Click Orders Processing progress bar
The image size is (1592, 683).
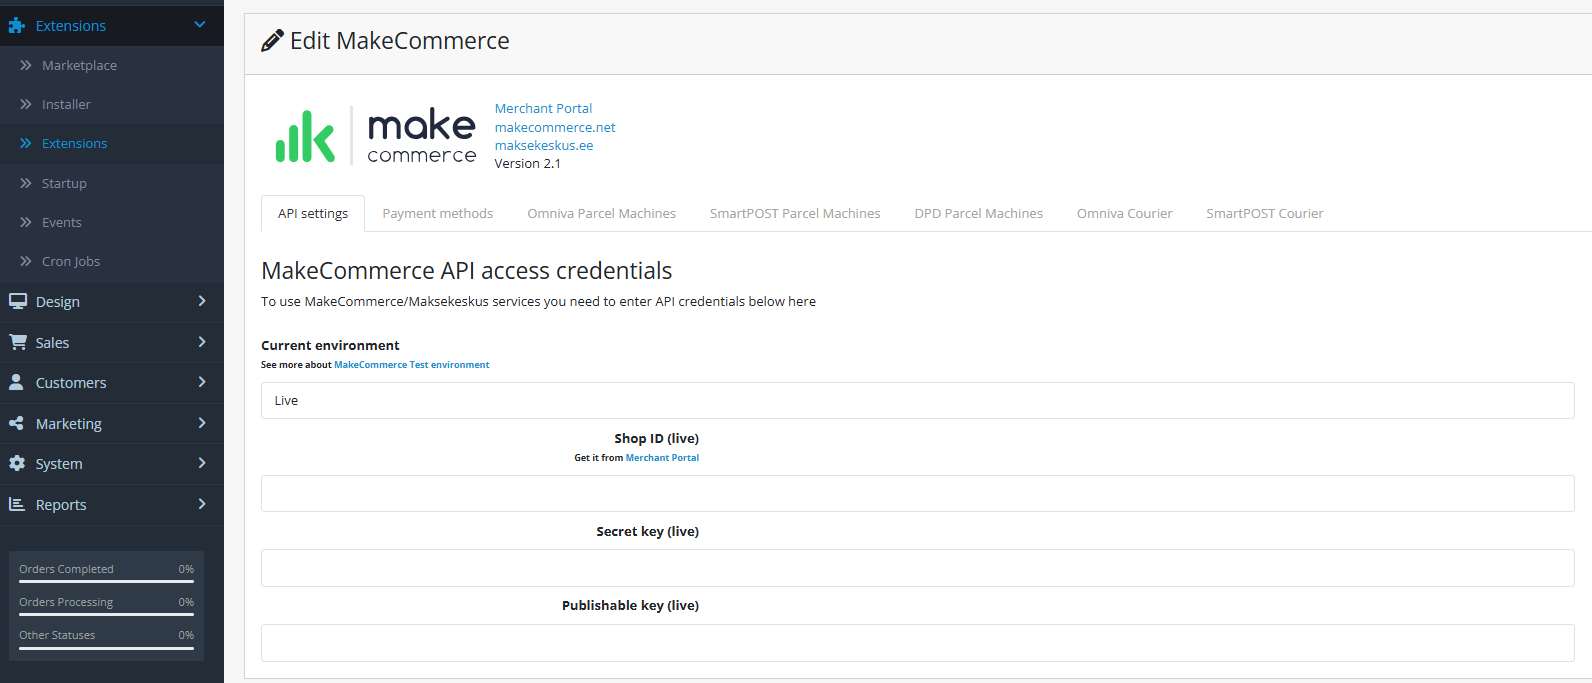point(106,614)
